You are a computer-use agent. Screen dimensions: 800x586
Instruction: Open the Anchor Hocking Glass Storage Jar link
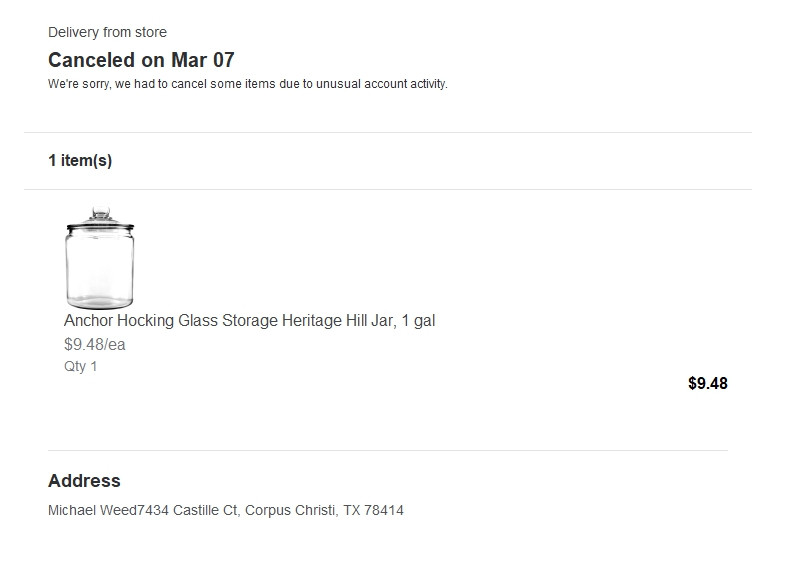249,321
